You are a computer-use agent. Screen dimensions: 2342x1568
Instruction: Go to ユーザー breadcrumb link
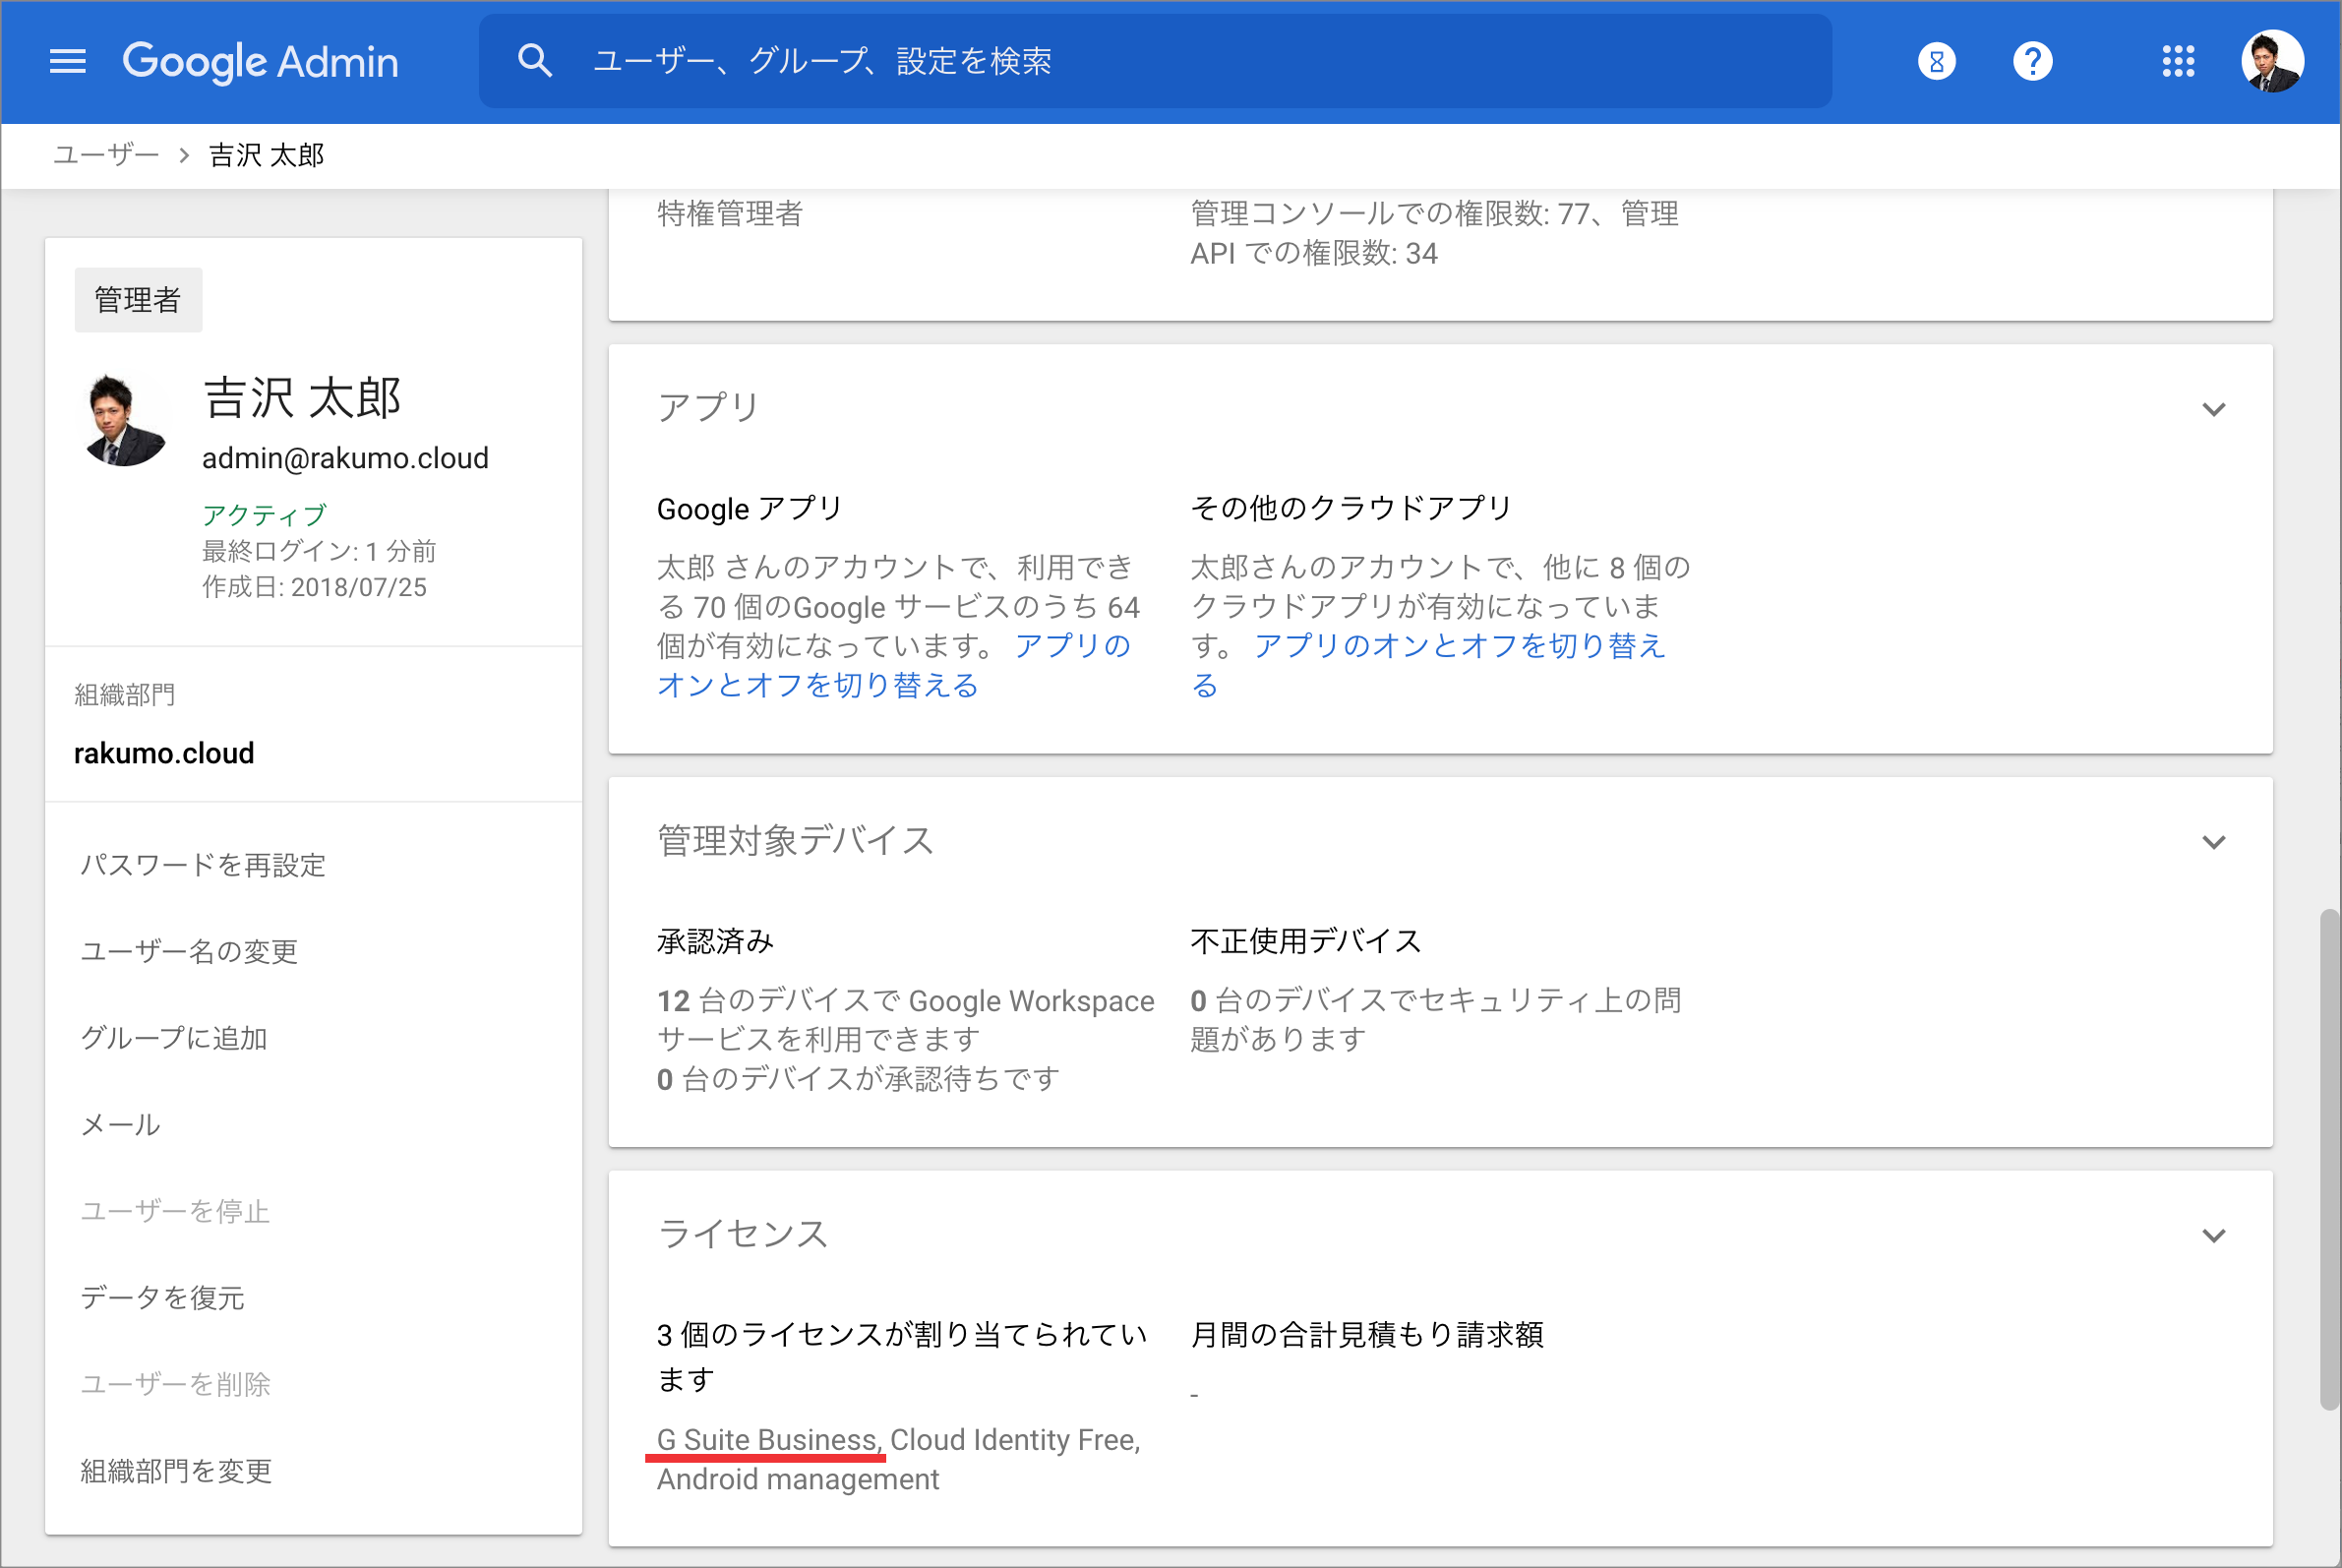(x=106, y=155)
